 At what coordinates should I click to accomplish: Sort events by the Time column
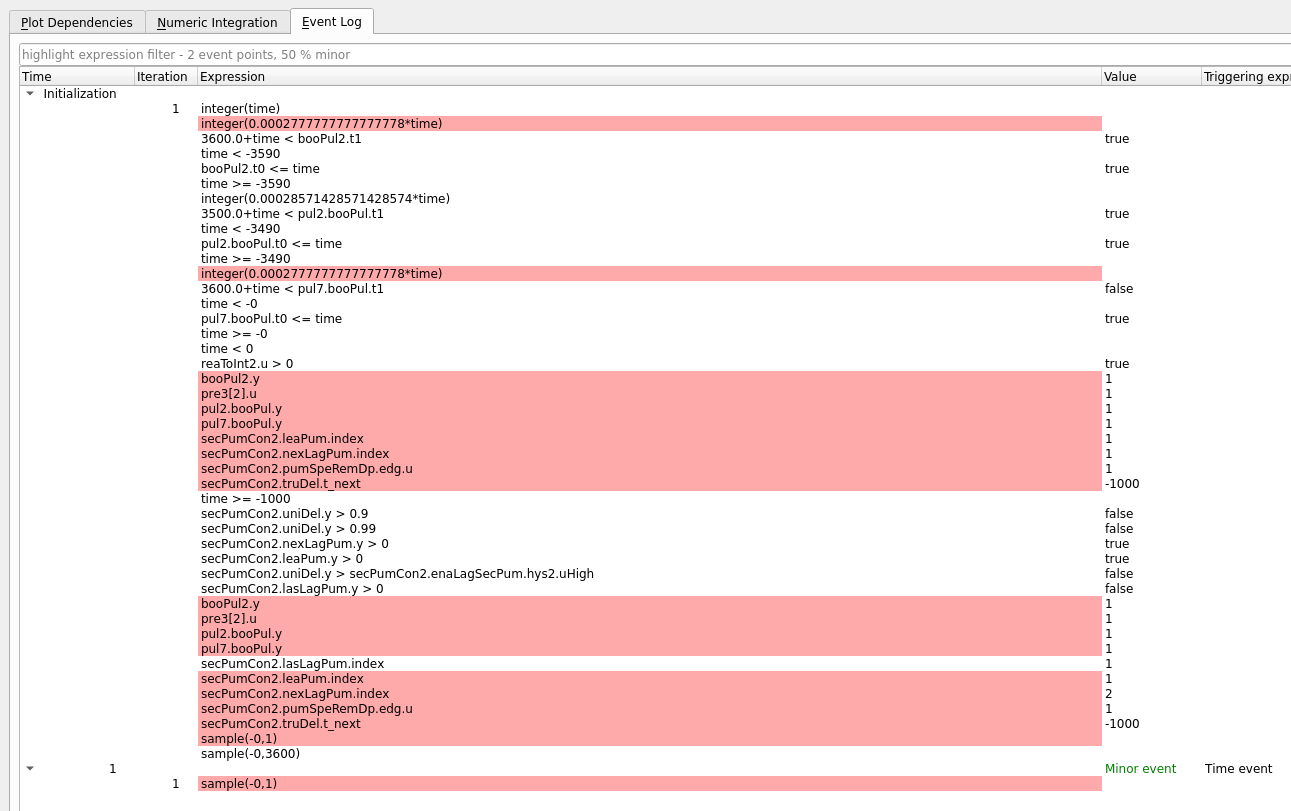coord(36,76)
